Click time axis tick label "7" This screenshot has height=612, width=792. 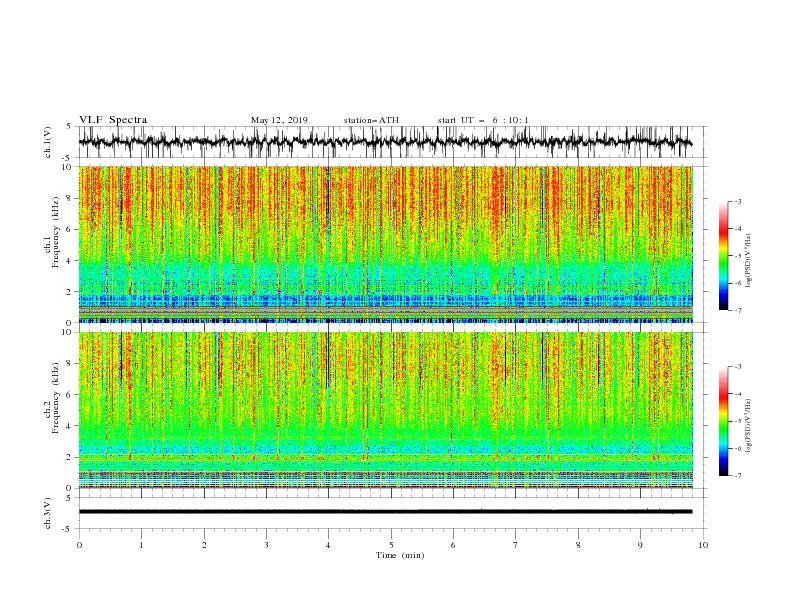tap(515, 545)
